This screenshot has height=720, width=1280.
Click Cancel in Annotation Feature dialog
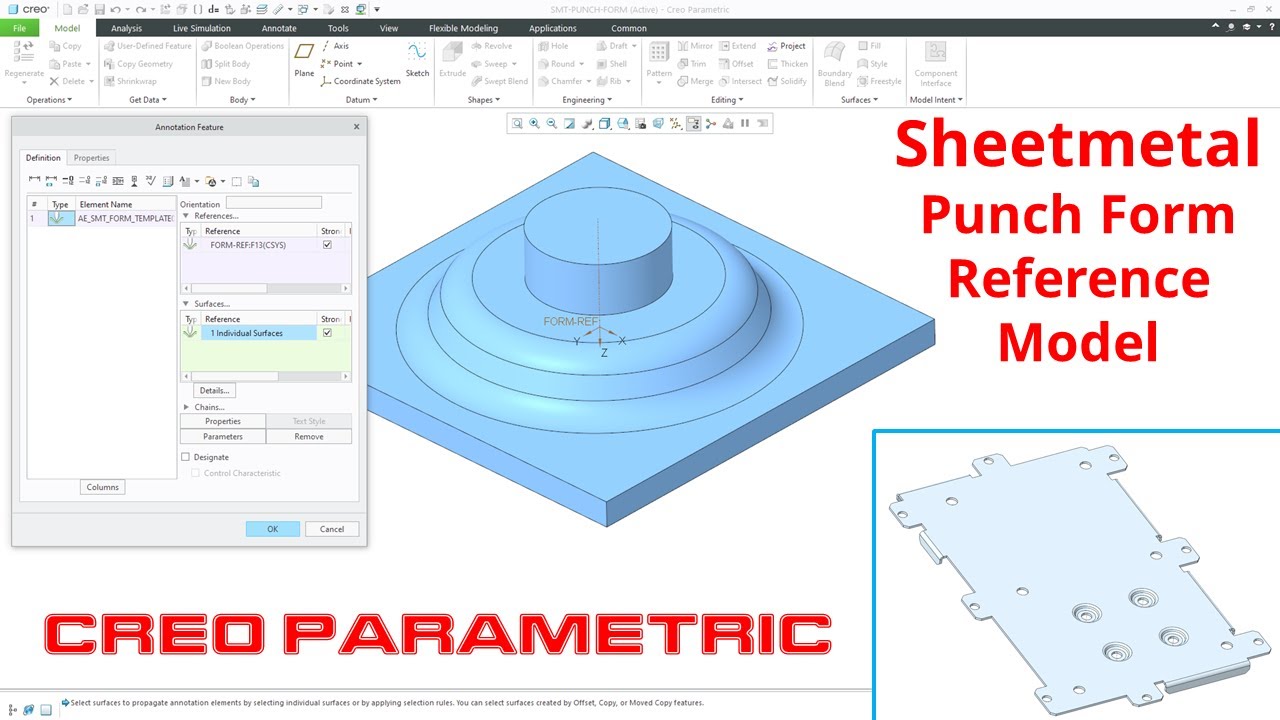[332, 529]
